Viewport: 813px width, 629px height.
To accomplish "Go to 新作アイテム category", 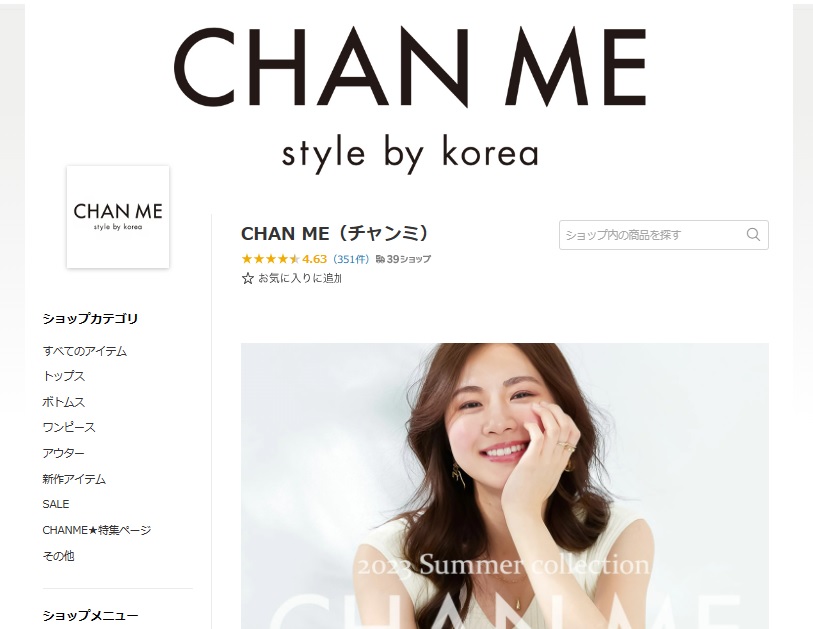I will coord(74,479).
